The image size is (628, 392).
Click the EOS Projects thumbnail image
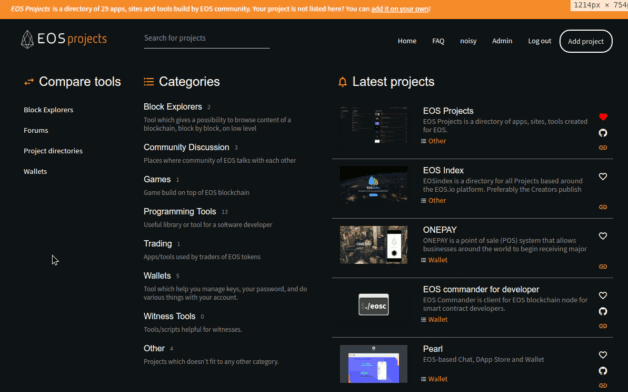point(374,125)
